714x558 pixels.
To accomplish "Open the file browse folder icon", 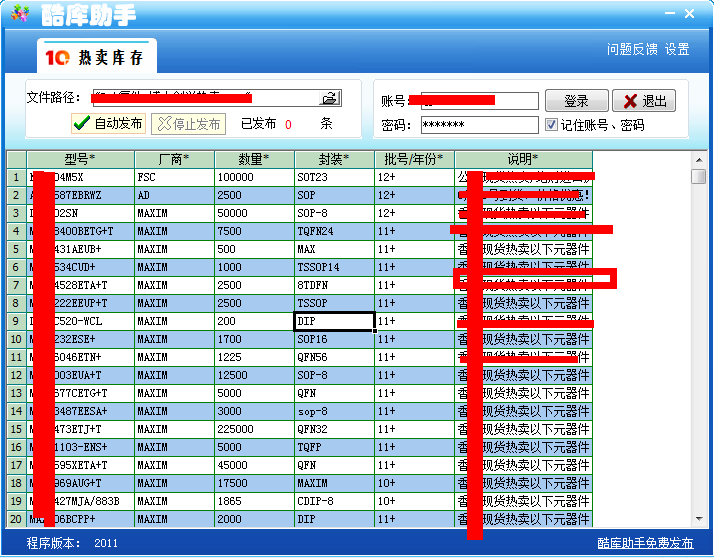I will [x=331, y=98].
